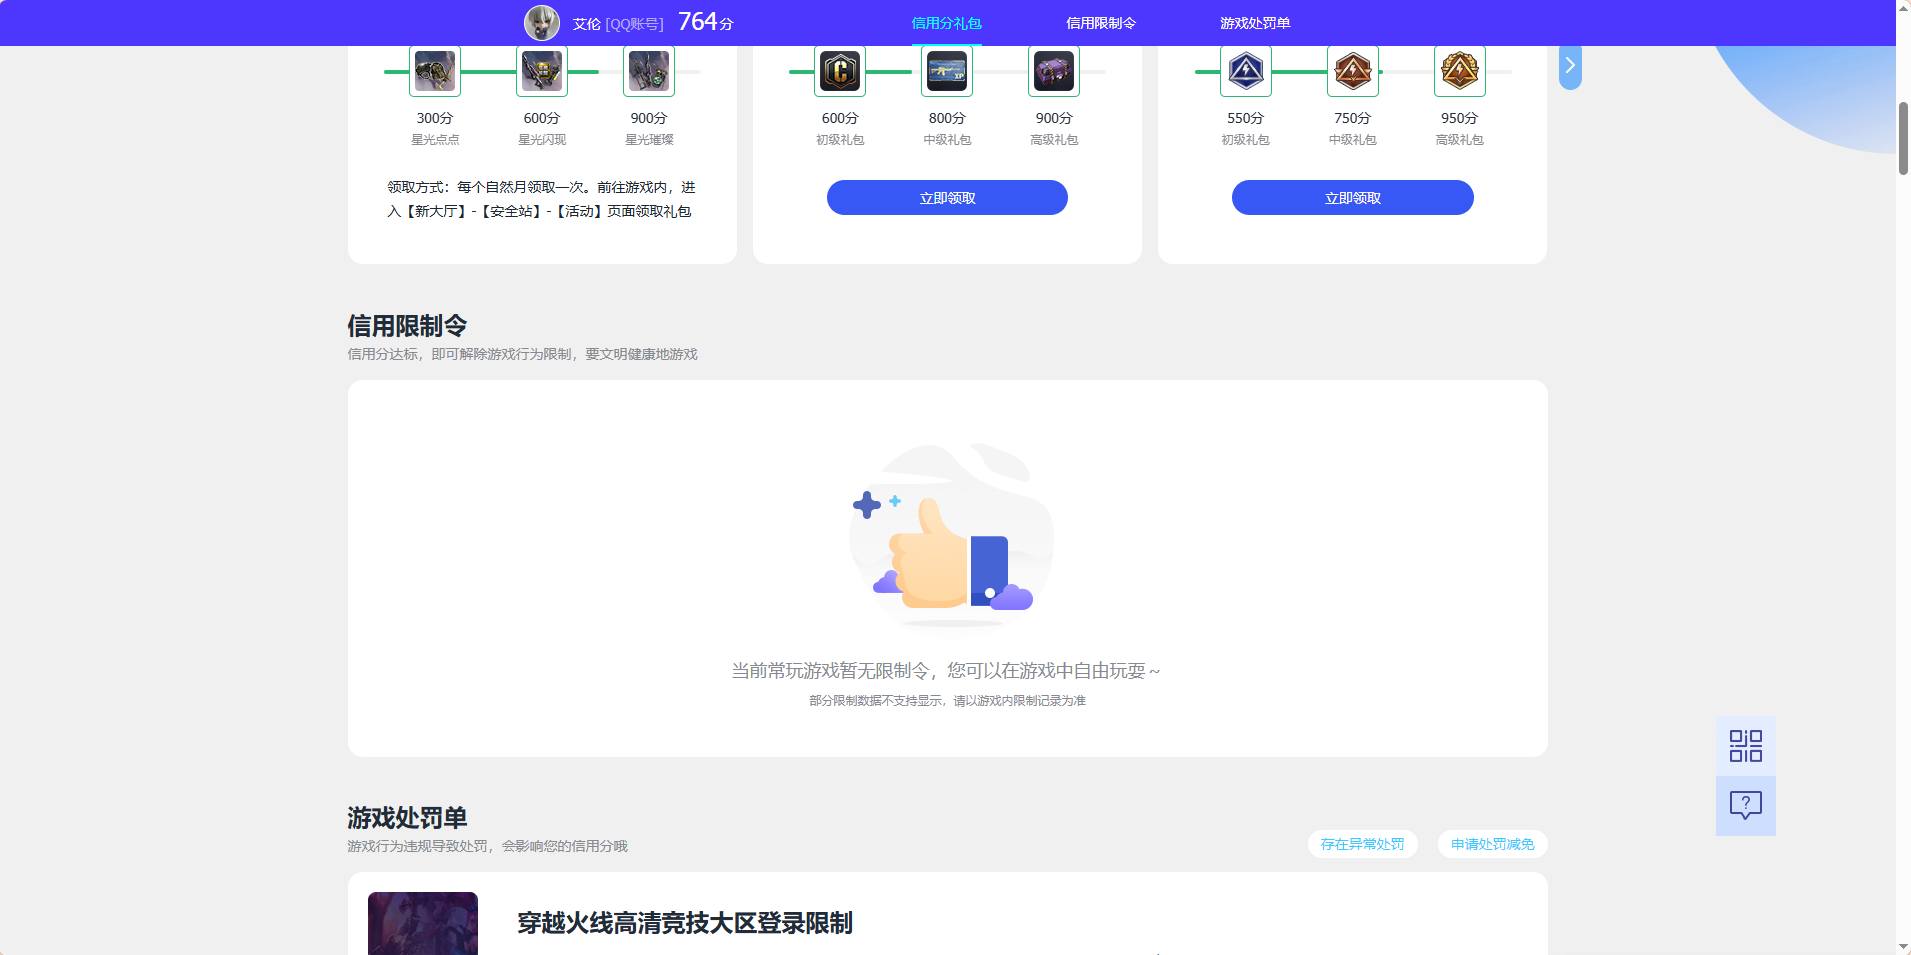Click the 600分 初级礼包 gold C icon
1911x955 pixels.
840,71
